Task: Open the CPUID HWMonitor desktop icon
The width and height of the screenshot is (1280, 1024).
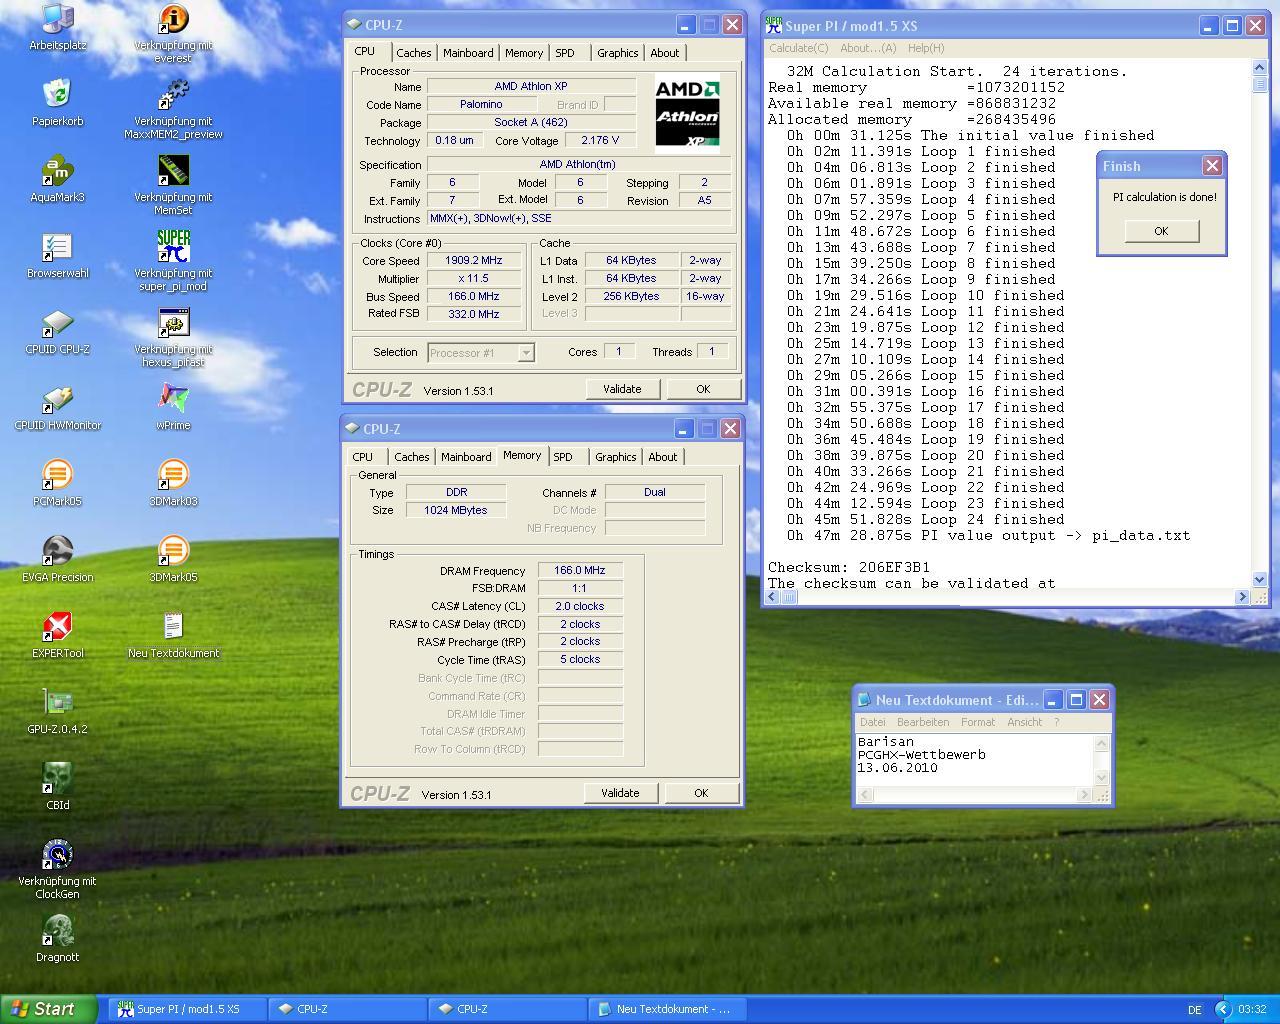Action: coord(58,406)
